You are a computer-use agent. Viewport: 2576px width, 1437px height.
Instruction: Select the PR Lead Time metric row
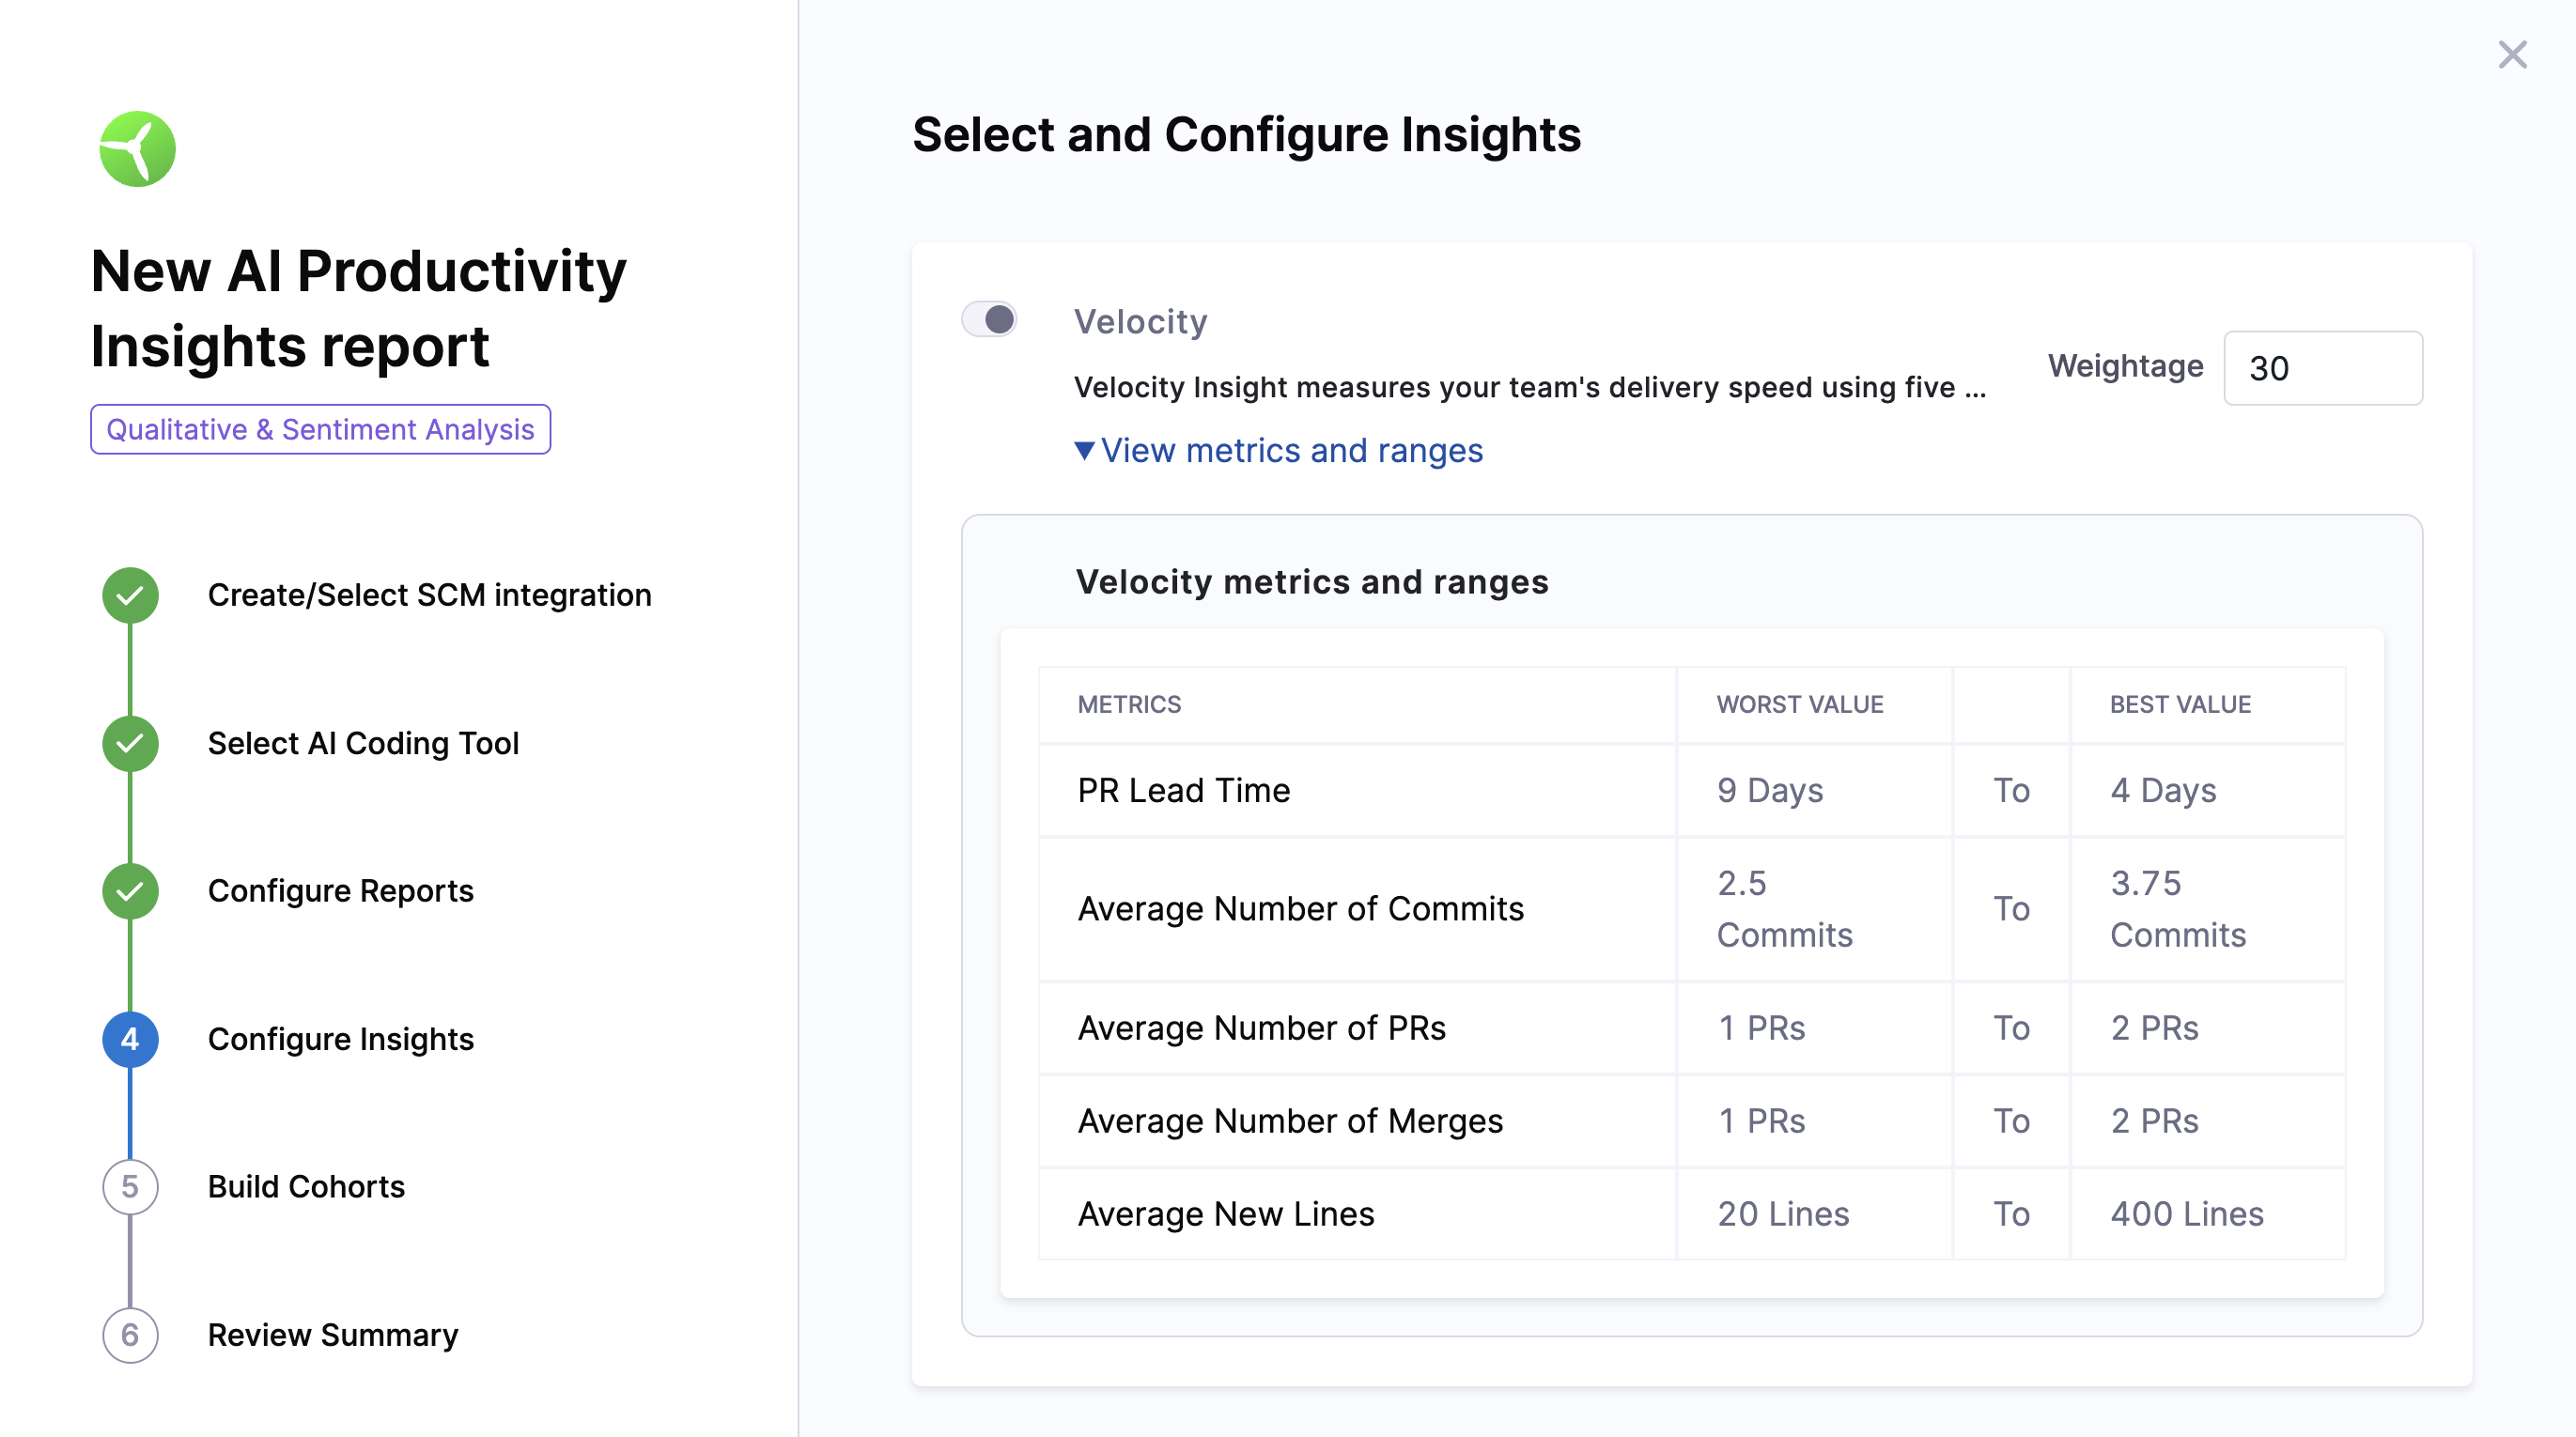[1183, 790]
